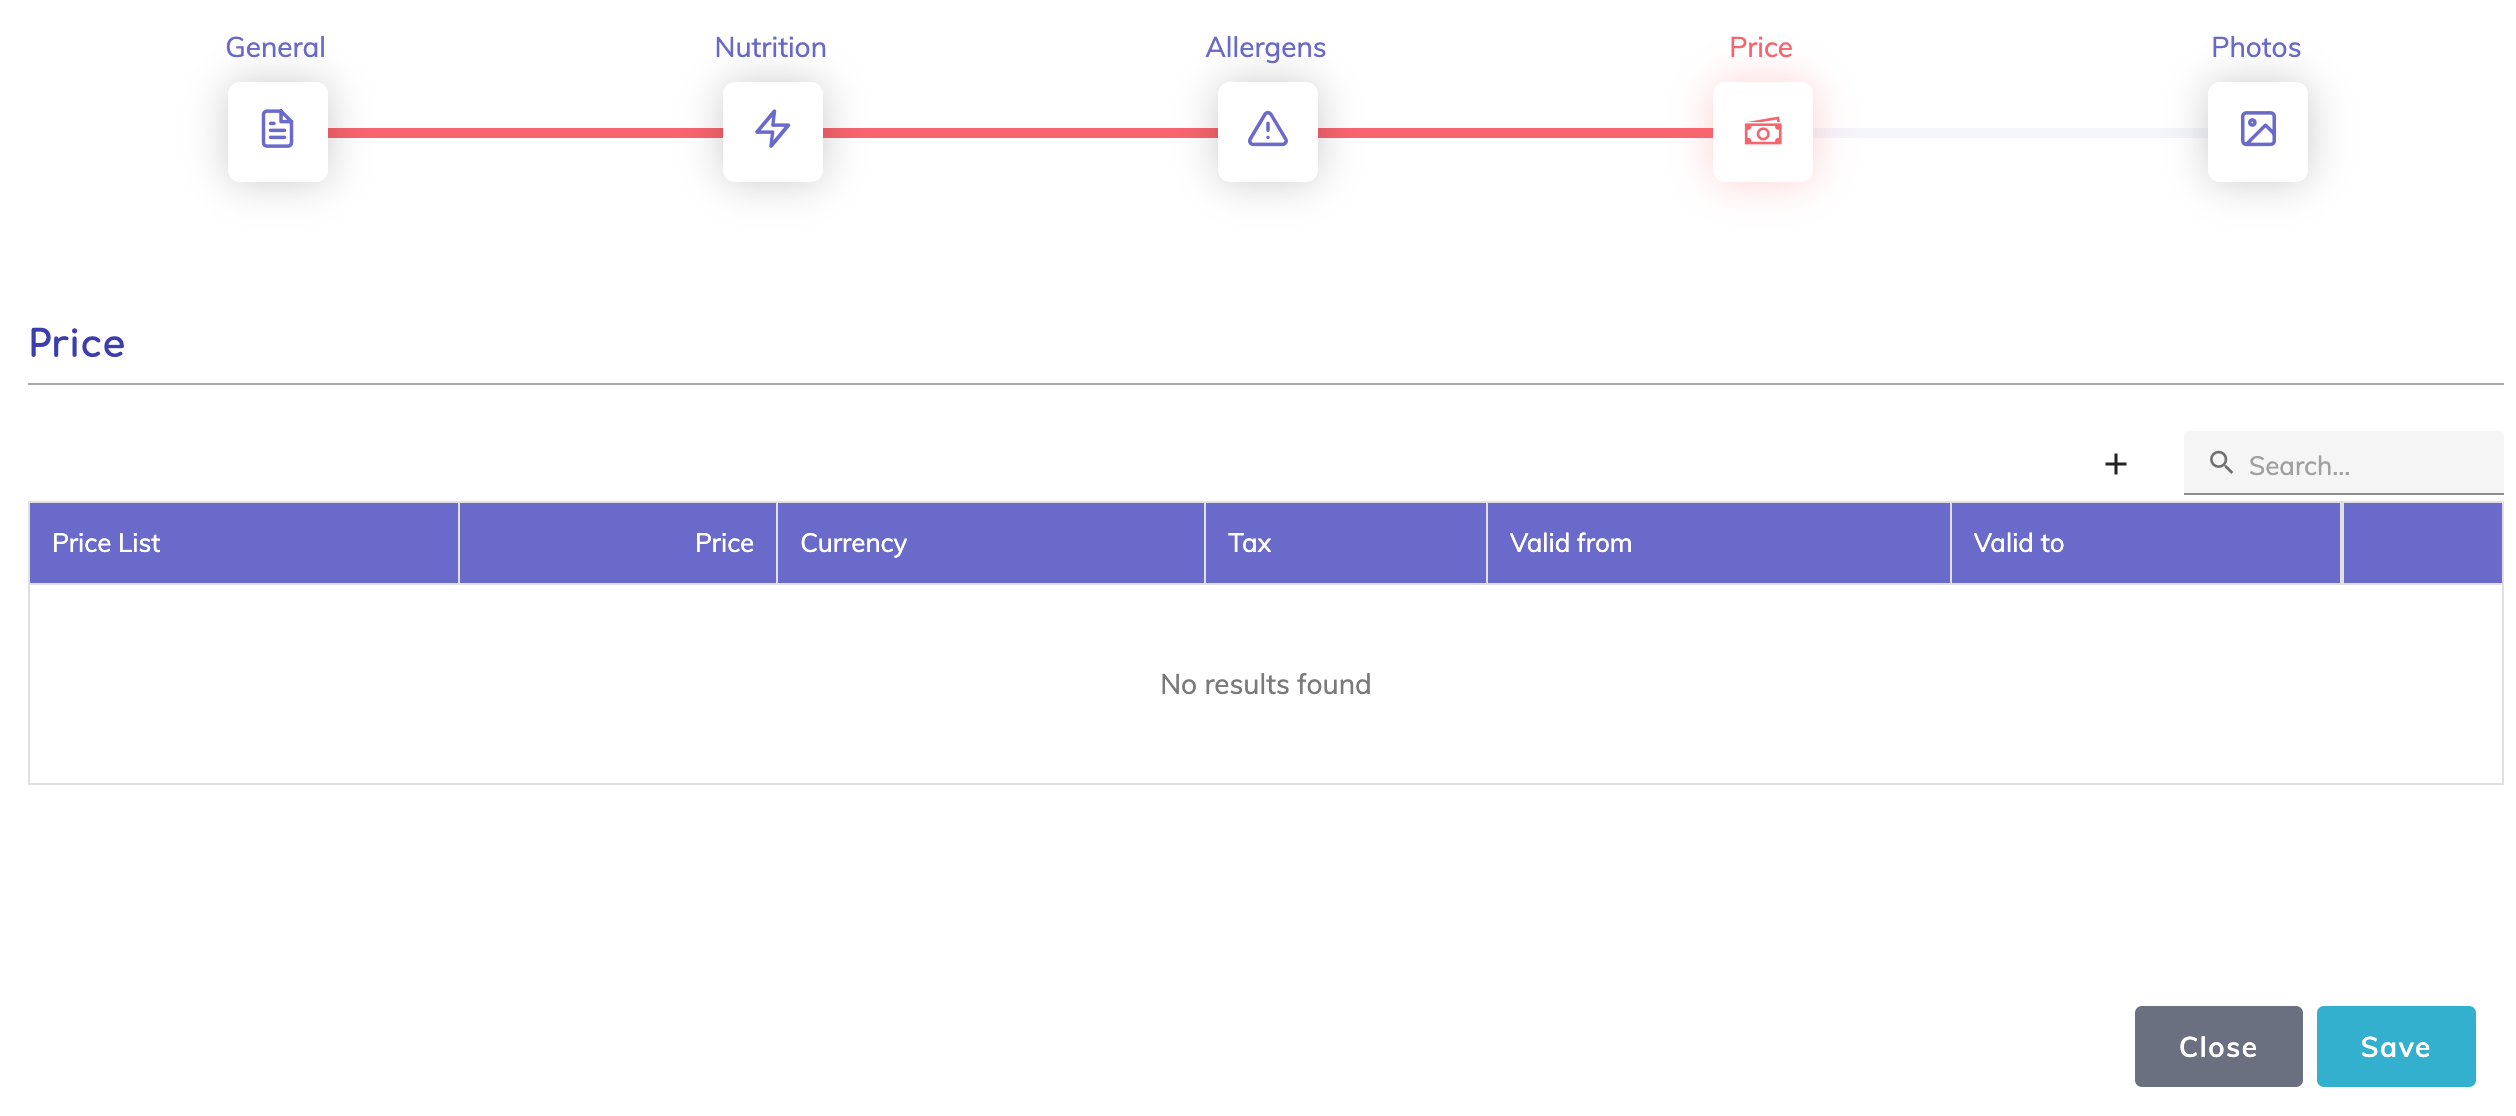This screenshot has height=1116, width=2516.
Task: Sort by Valid from column header
Action: point(1570,543)
